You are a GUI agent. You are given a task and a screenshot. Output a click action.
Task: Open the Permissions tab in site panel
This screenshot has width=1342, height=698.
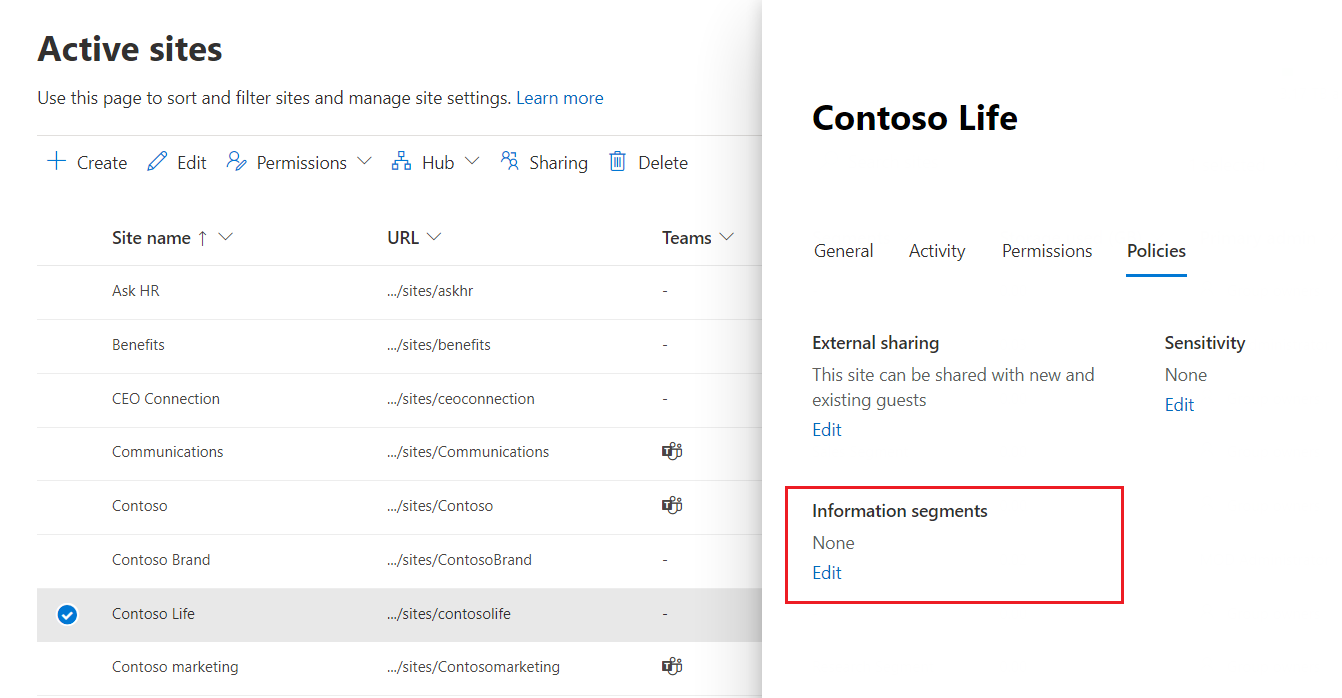tap(1047, 251)
